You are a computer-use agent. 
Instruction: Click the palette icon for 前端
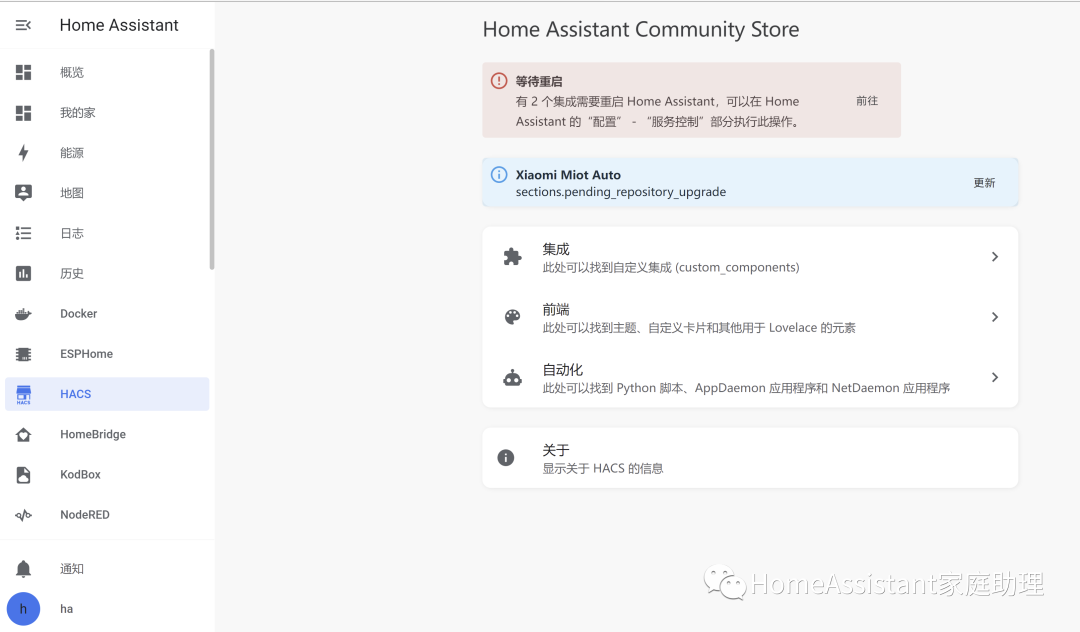tap(512, 317)
